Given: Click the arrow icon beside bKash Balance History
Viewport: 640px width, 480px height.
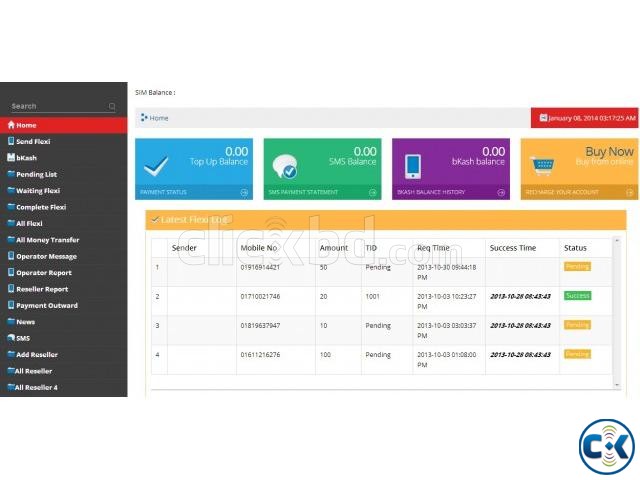Looking at the screenshot, I should (x=502, y=192).
